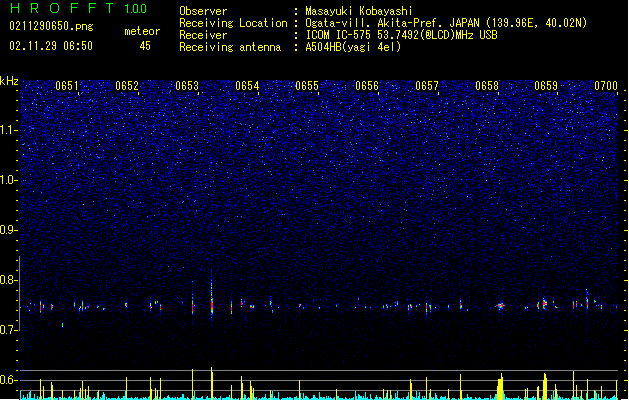Click observer name Masayuki Kobayashi
629x400 pixels.
click(359, 11)
